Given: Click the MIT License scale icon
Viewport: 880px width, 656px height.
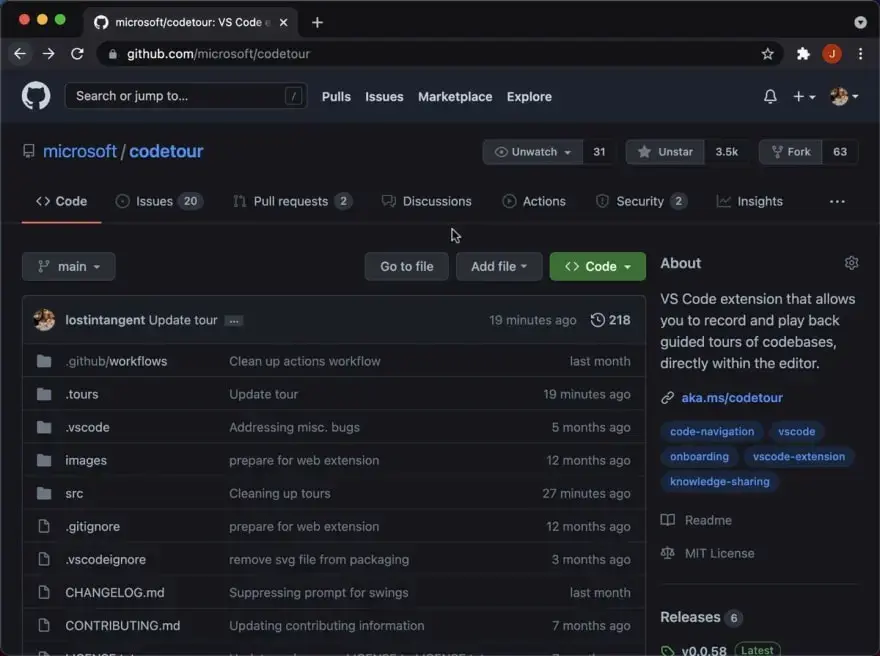Looking at the screenshot, I should [667, 553].
